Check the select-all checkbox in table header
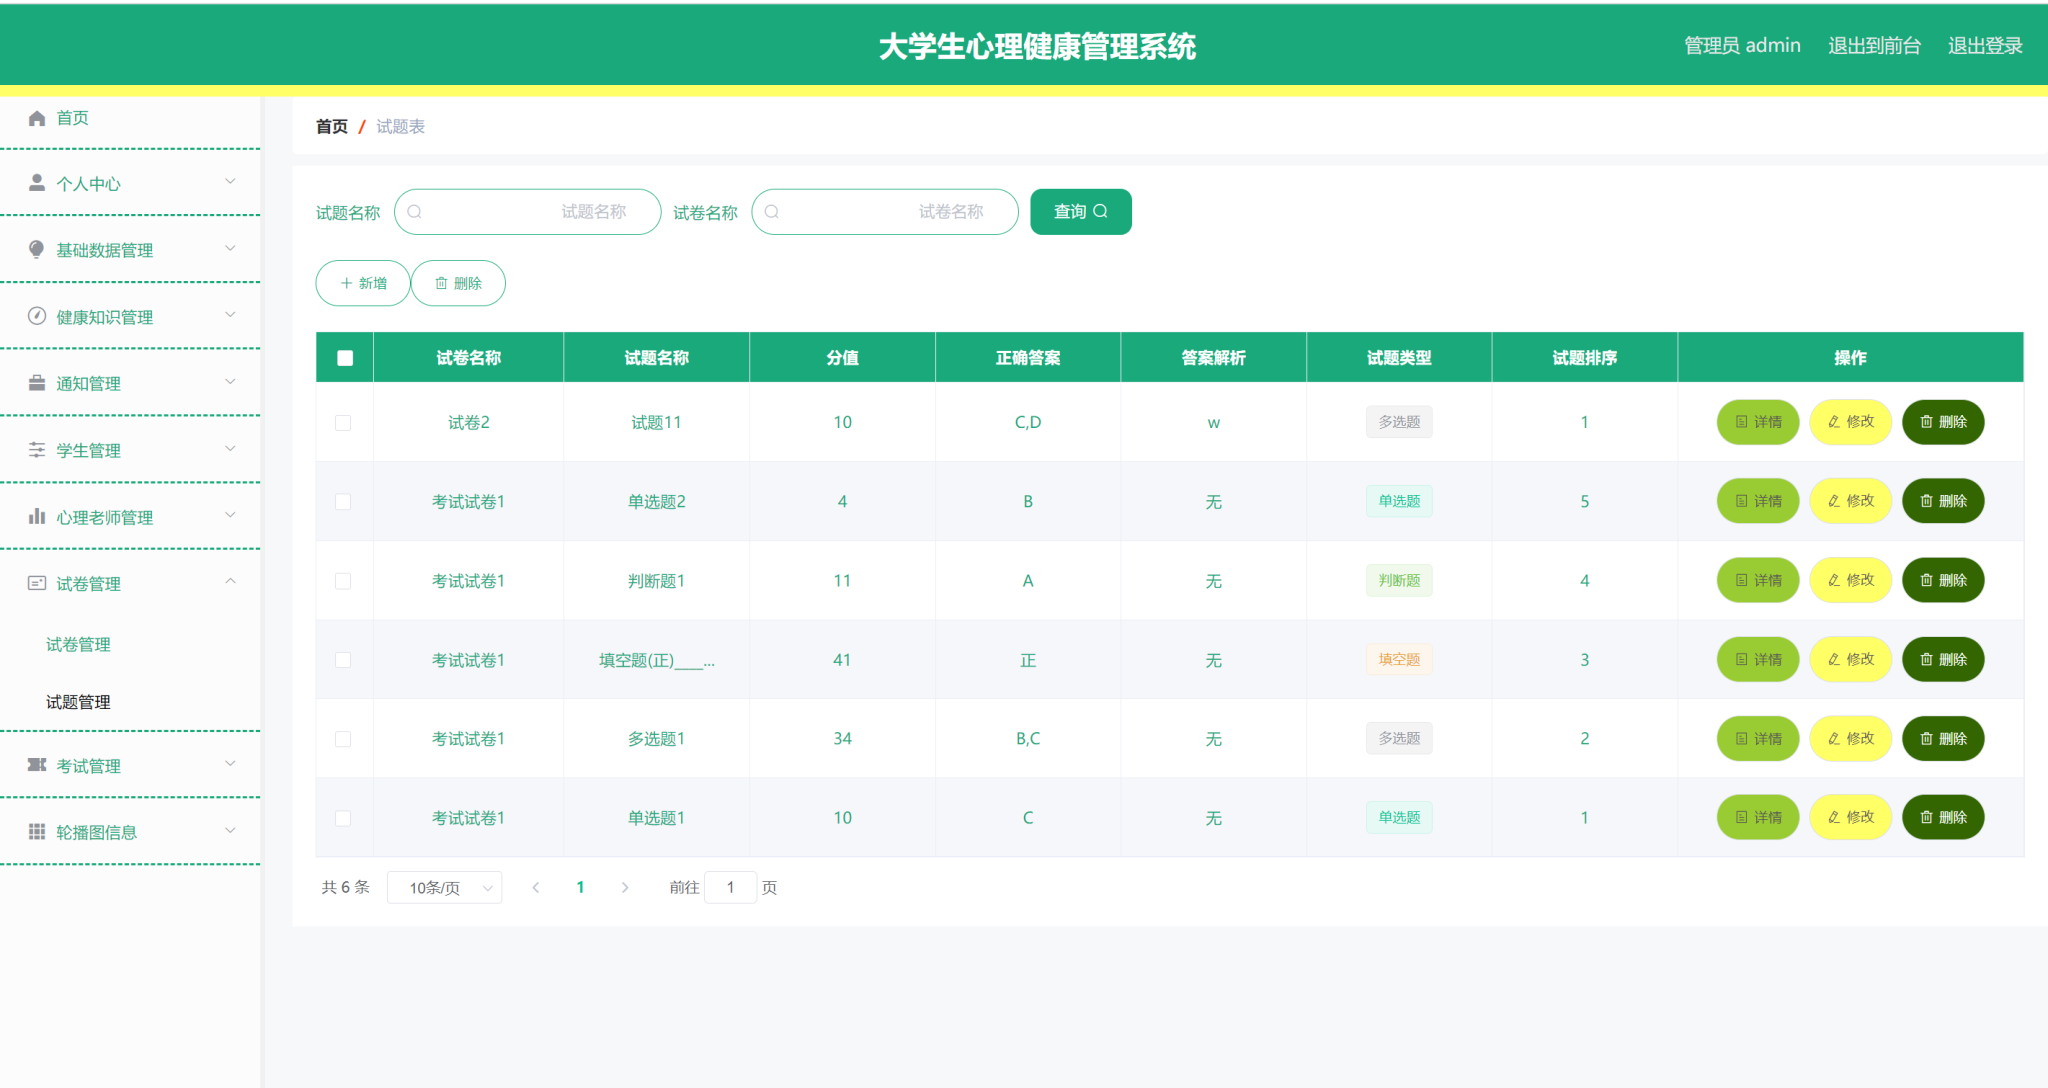Image resolution: width=2048 pixels, height=1088 pixels. [344, 356]
